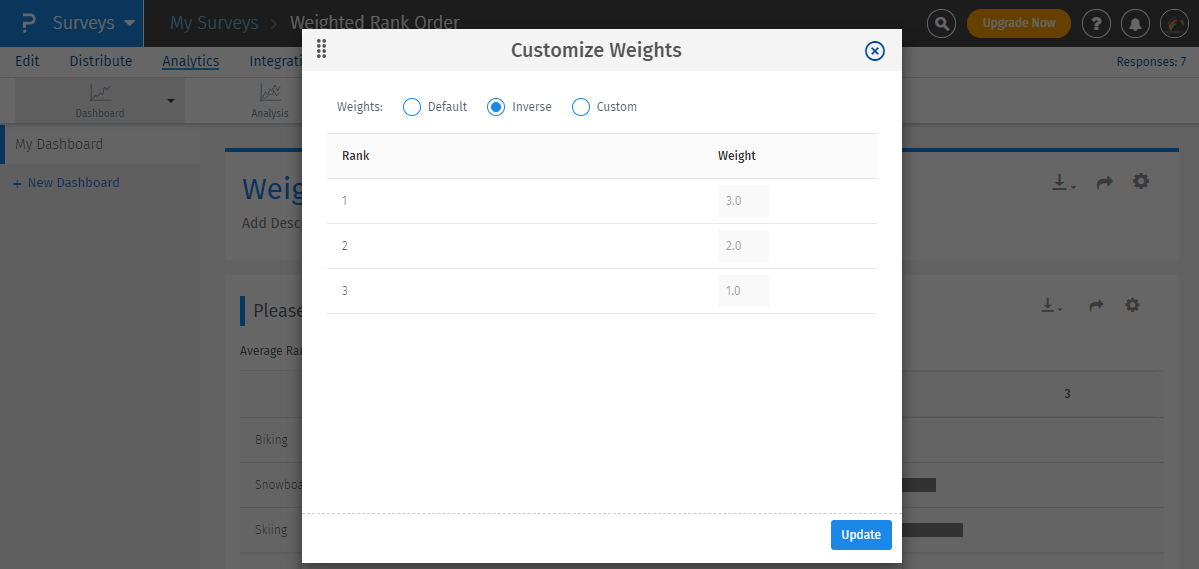Open the search icon in the header
The height and width of the screenshot is (569, 1199).
click(941, 24)
